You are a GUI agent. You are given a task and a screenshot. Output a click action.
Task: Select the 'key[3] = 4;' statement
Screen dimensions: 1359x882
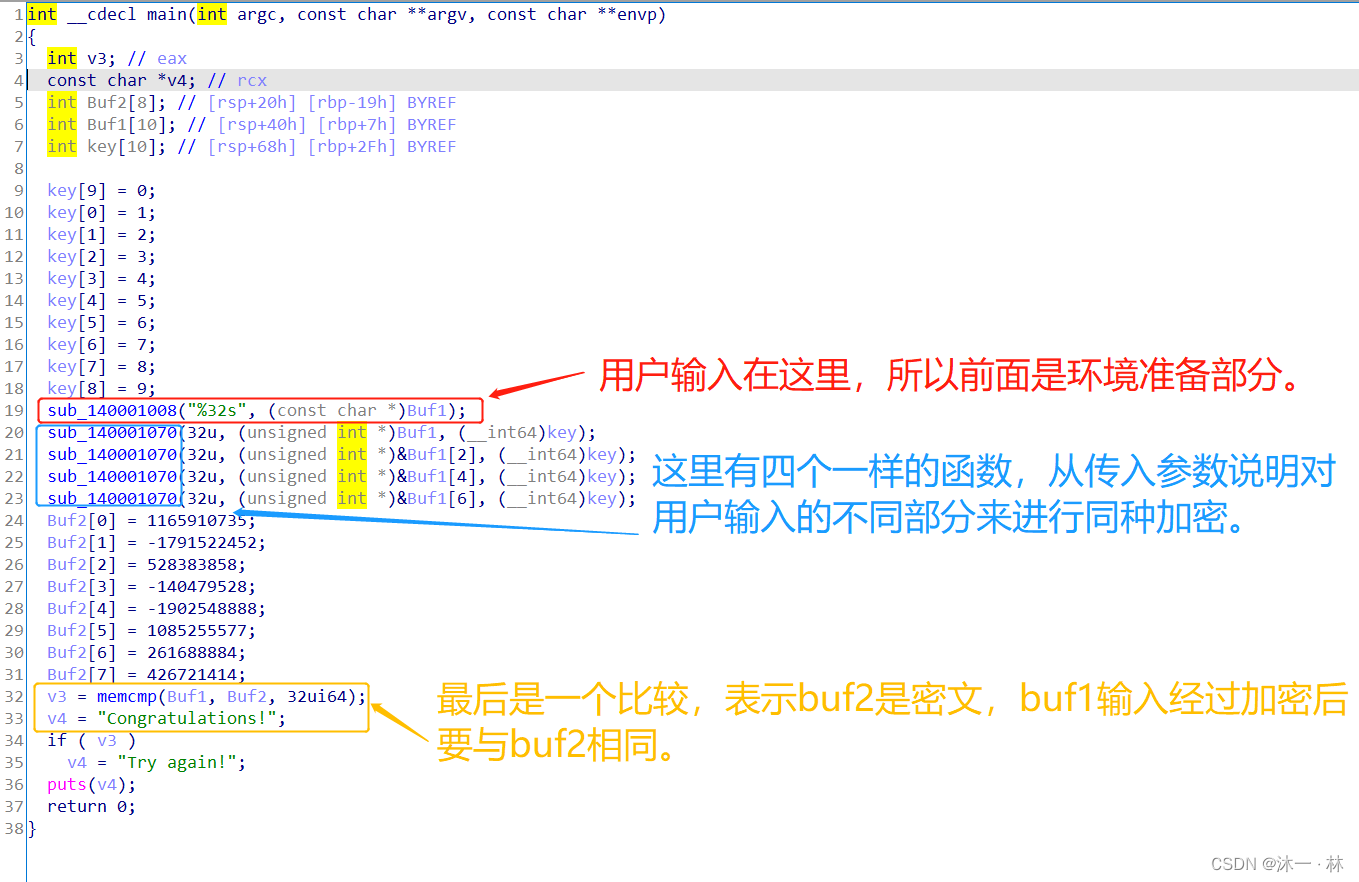[x=102, y=278]
